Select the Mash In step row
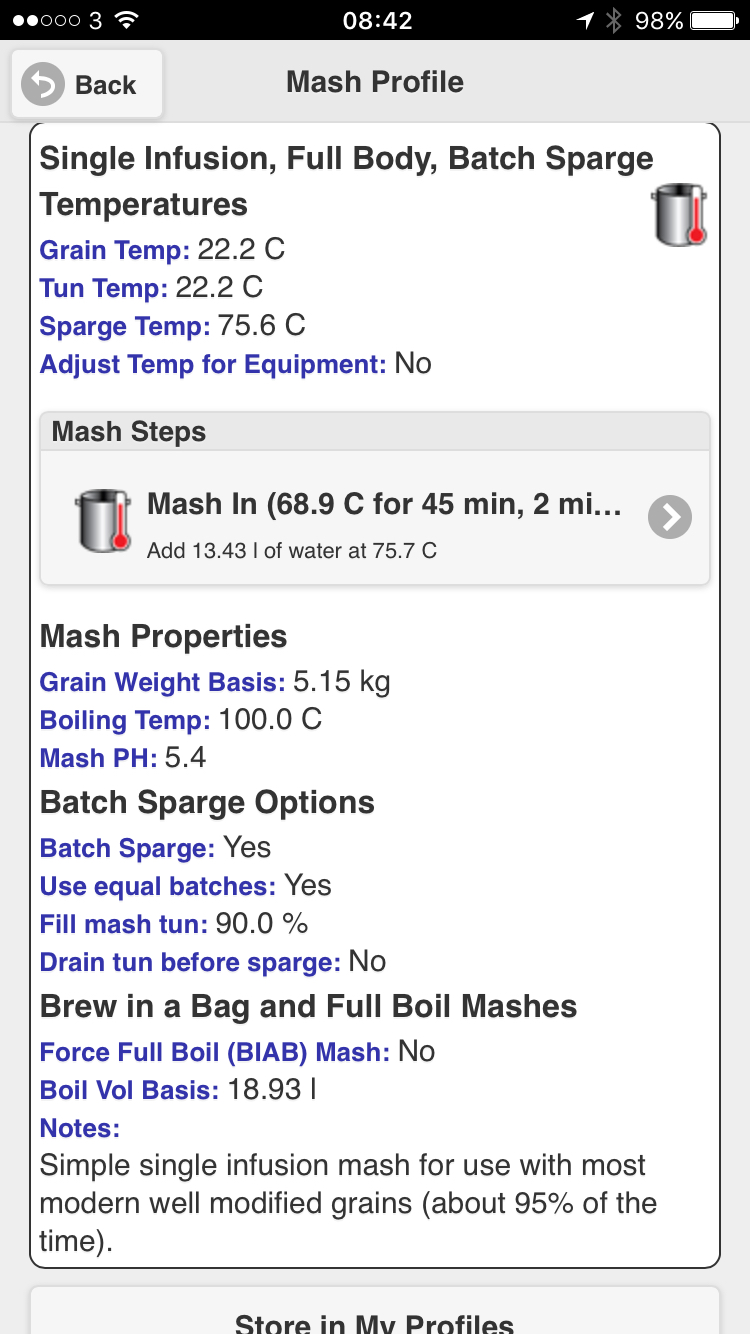 (374, 517)
